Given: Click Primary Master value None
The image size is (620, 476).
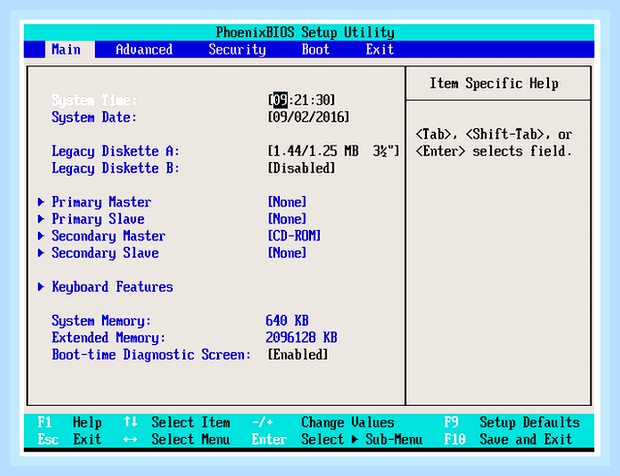Looking at the screenshot, I should click(x=287, y=202).
